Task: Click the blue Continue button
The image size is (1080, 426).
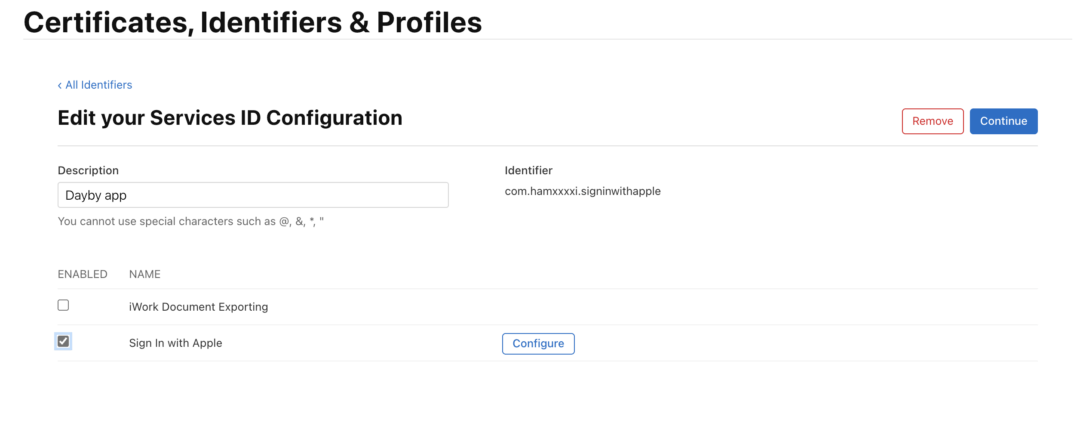Action: (1004, 121)
